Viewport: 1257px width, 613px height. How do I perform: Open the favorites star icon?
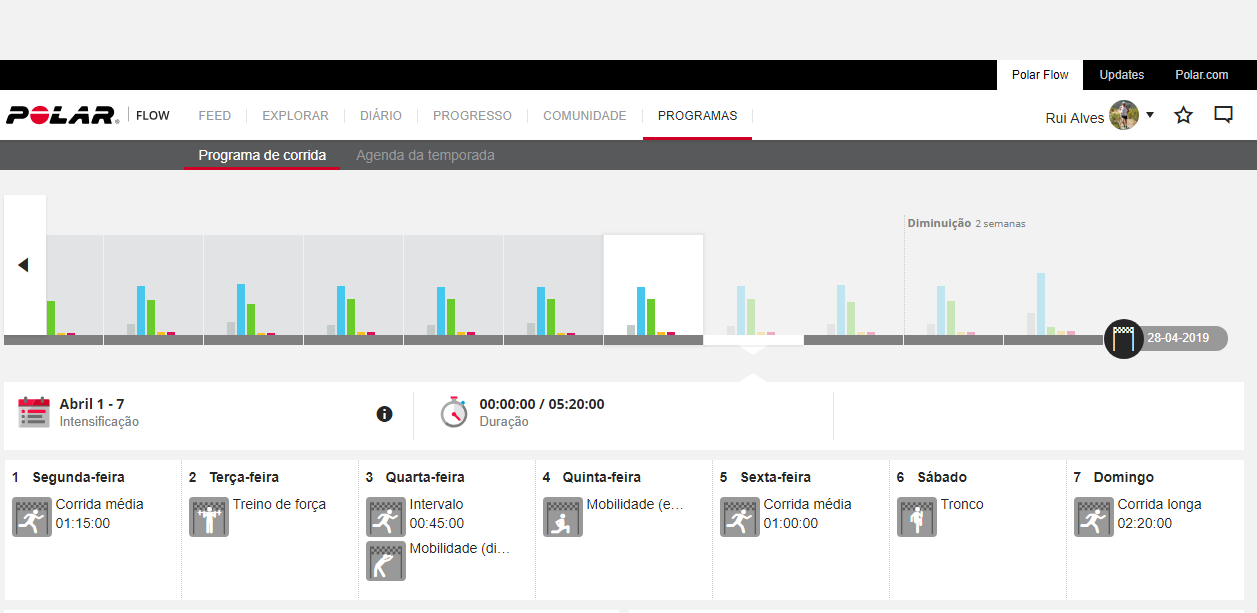(x=1184, y=115)
